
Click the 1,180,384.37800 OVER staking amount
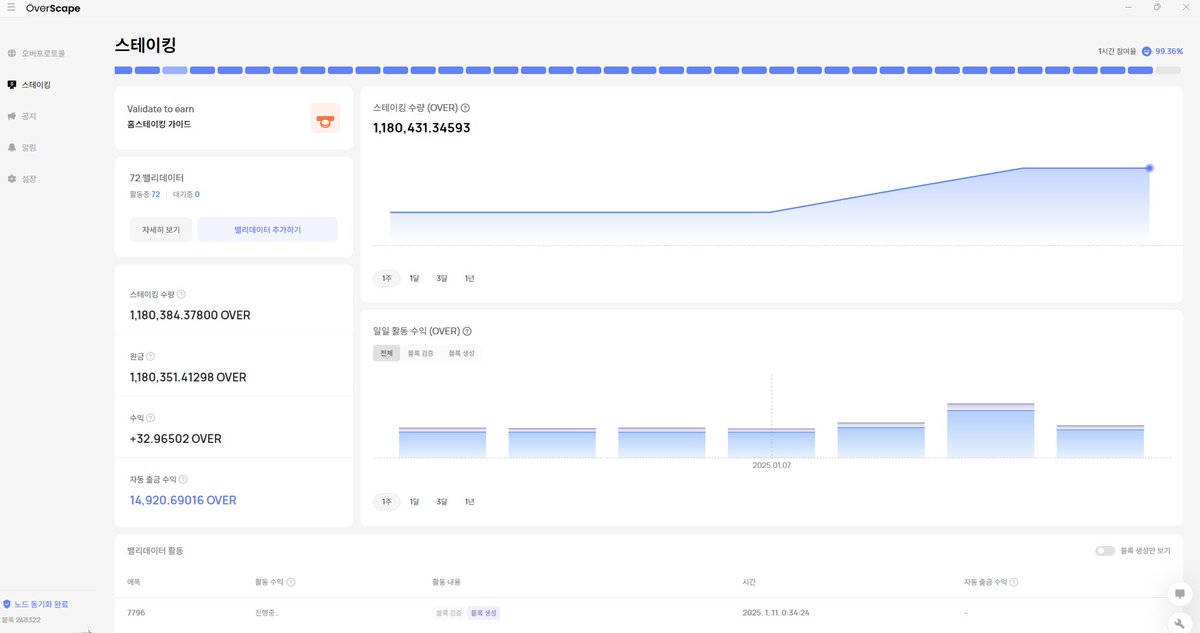pos(190,315)
